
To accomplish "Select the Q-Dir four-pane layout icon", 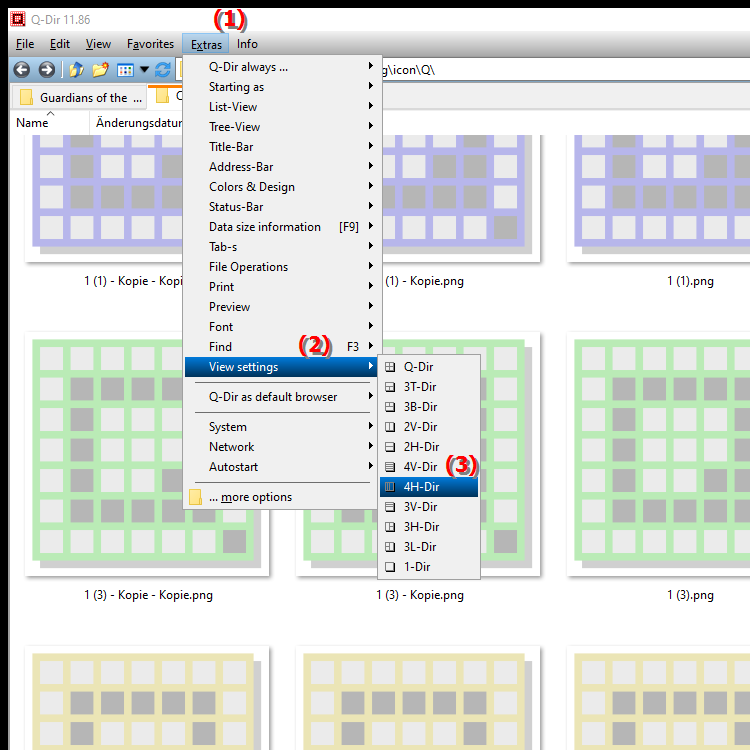I will (x=390, y=367).
